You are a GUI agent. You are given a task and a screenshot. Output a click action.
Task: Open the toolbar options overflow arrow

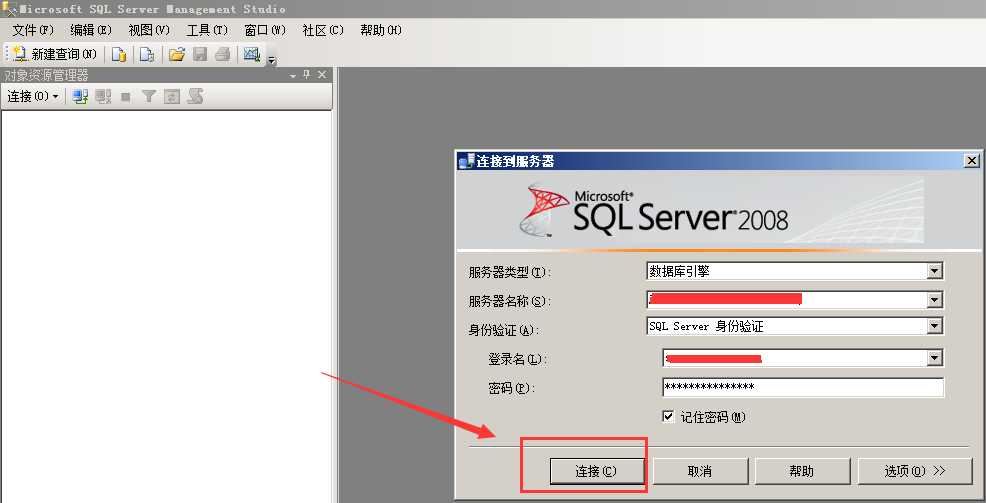pos(272,60)
